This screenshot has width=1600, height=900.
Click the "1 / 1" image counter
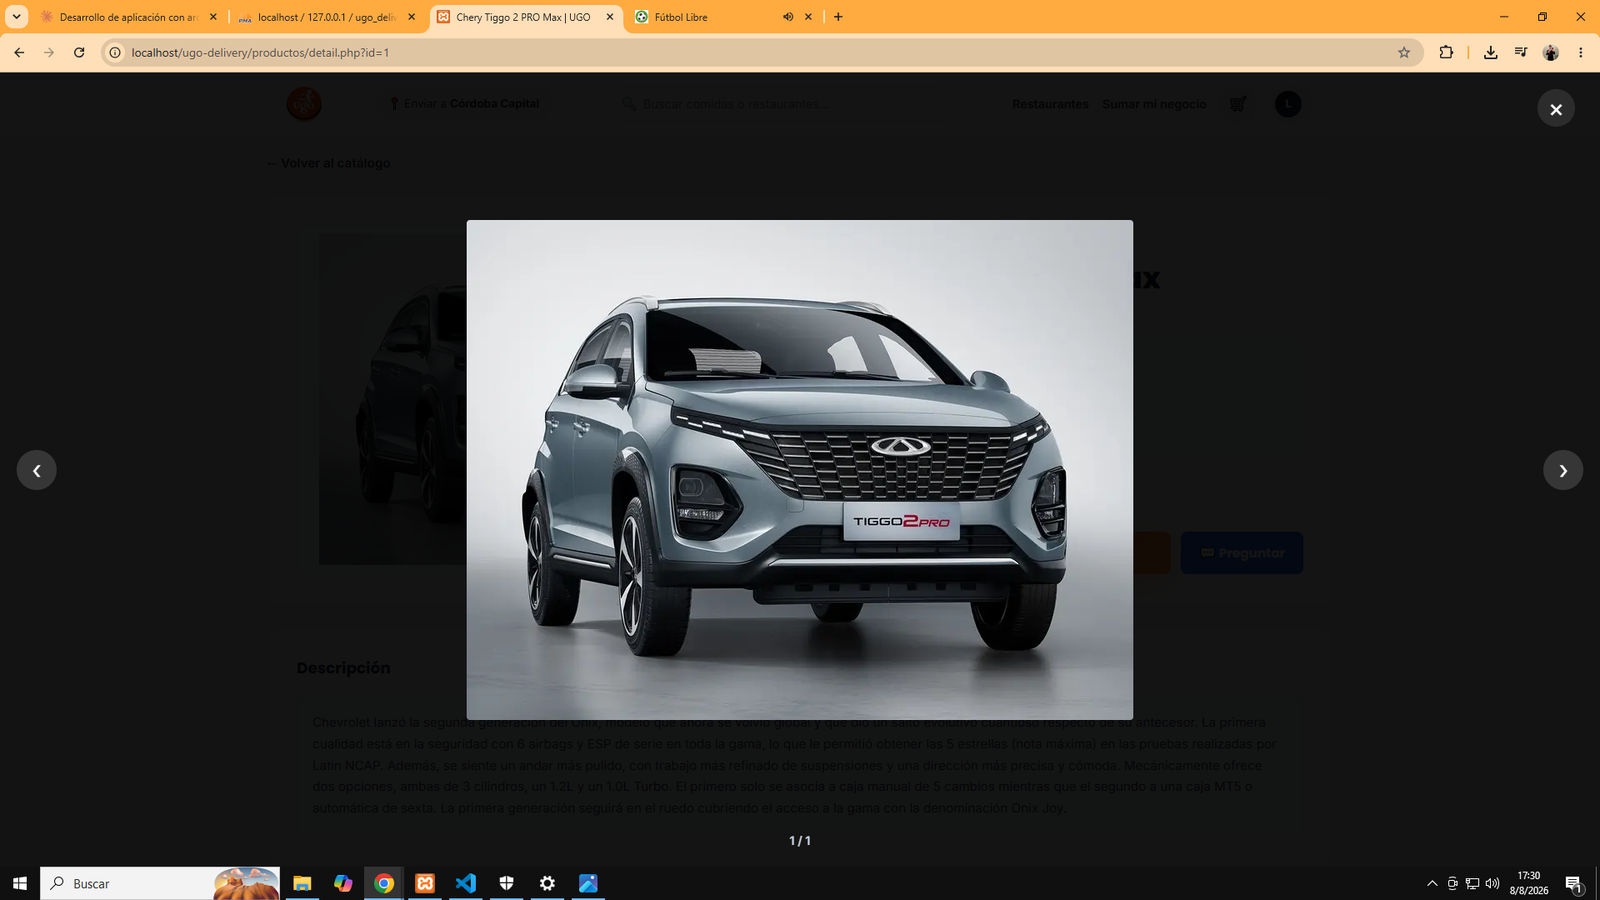pyautogui.click(x=800, y=841)
